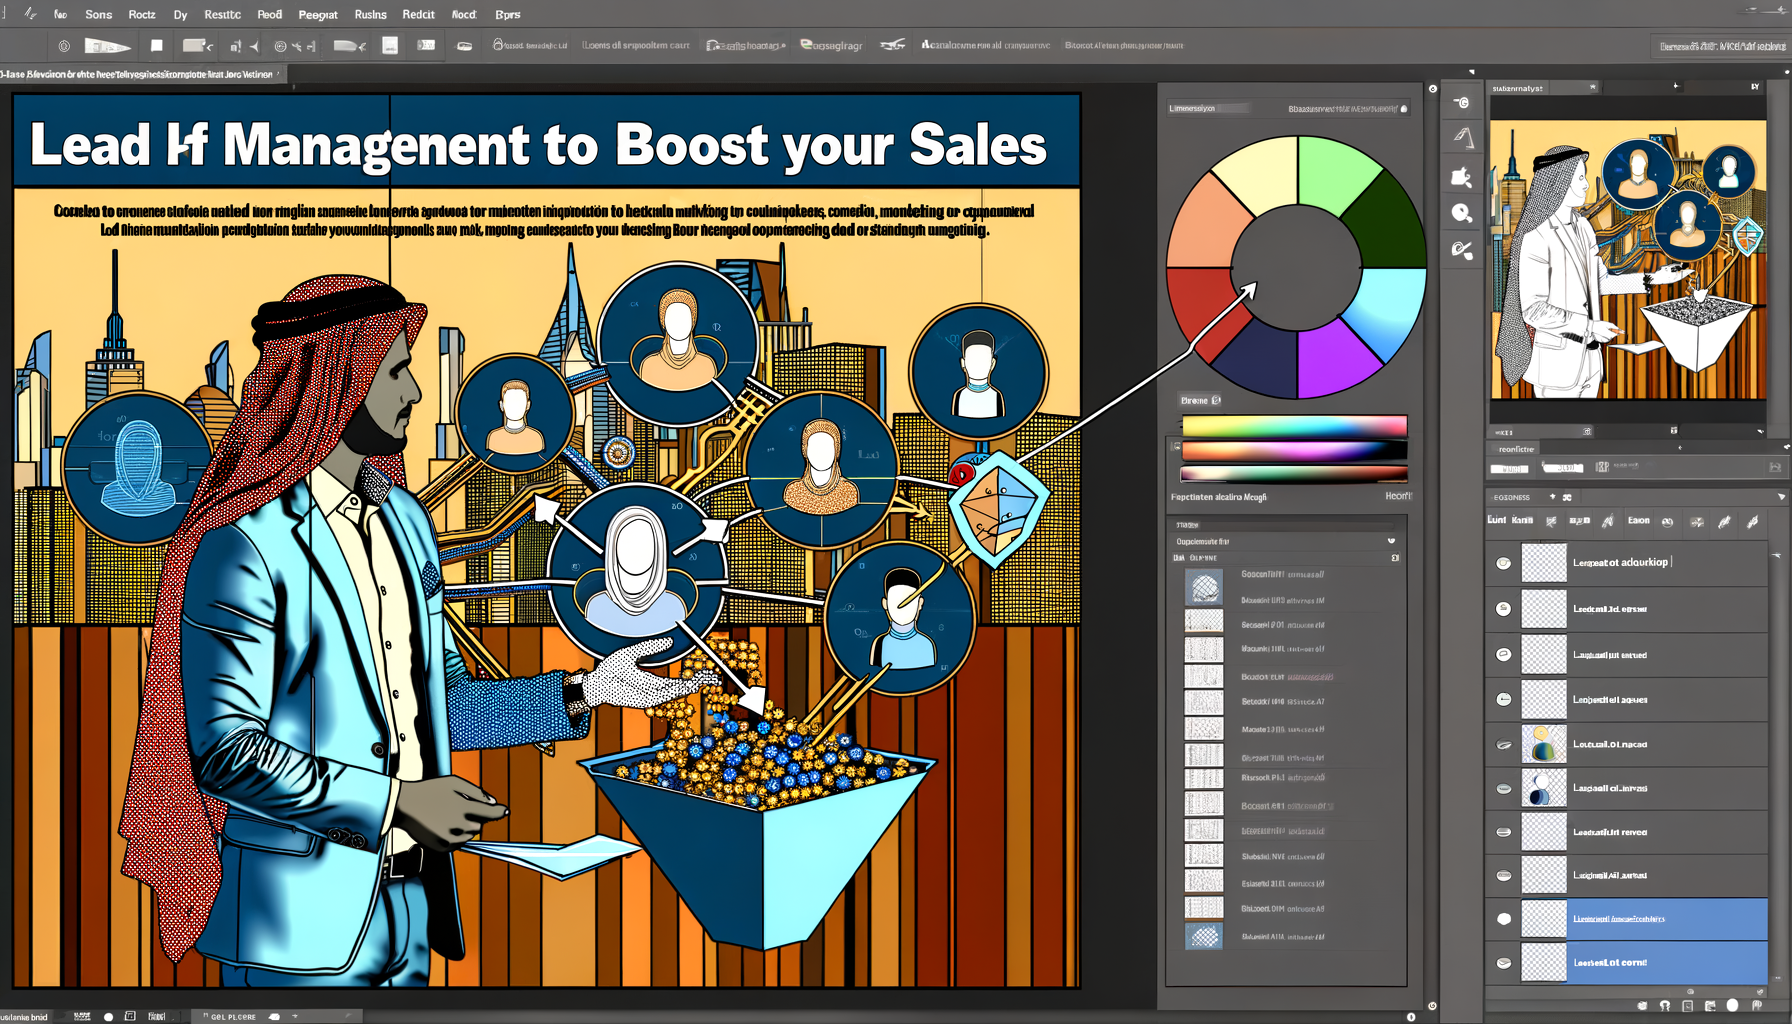The image size is (1792, 1024).
Task: Open the Peegrat menu in menu bar
Action: 318,14
